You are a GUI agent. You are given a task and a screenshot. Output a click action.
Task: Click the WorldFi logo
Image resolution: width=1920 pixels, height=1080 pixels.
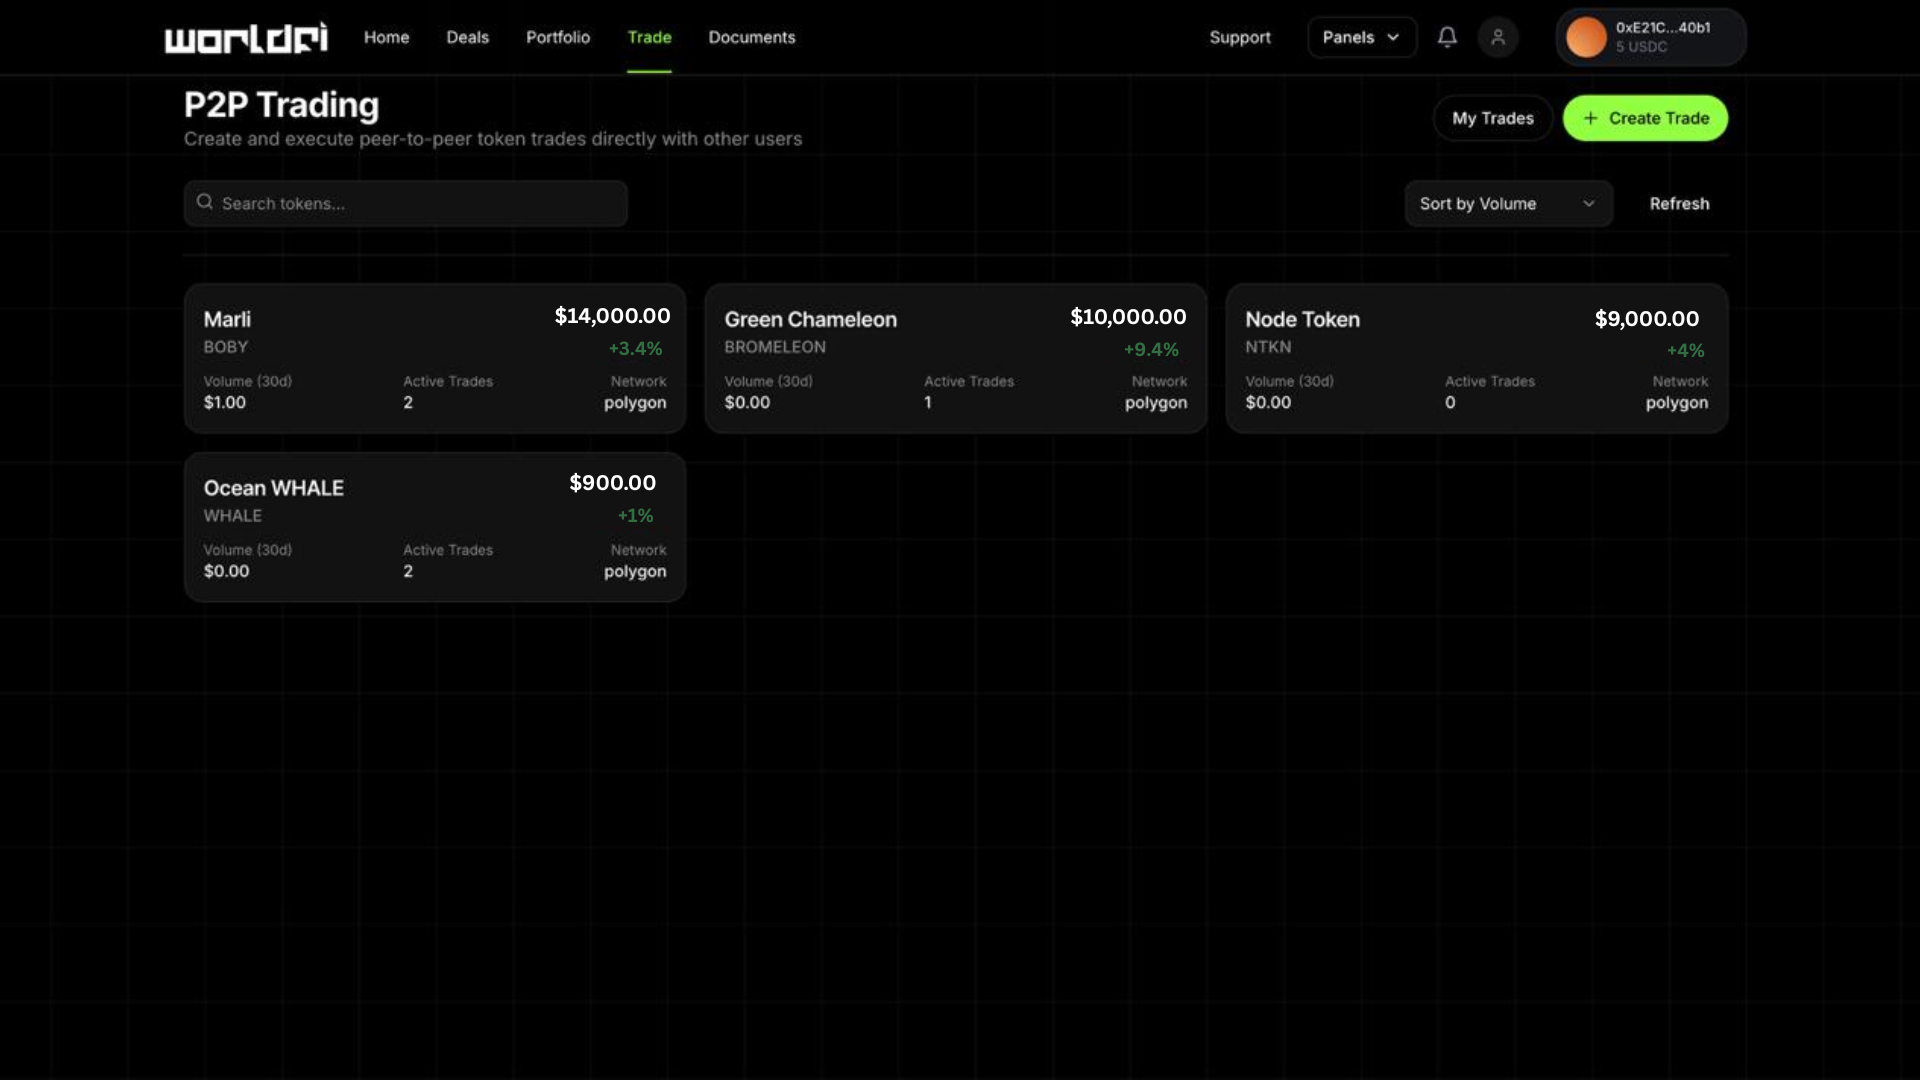[246, 38]
